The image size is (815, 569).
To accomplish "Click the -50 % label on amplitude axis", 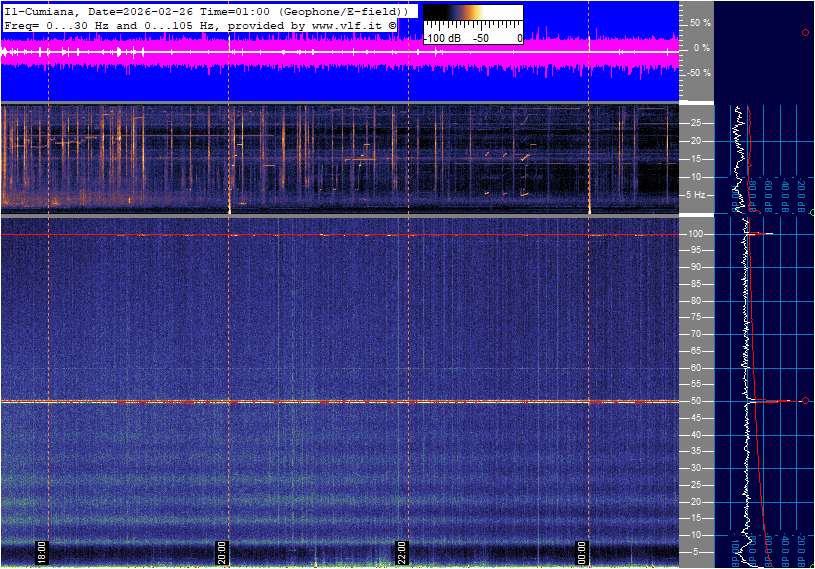I will [x=698, y=73].
